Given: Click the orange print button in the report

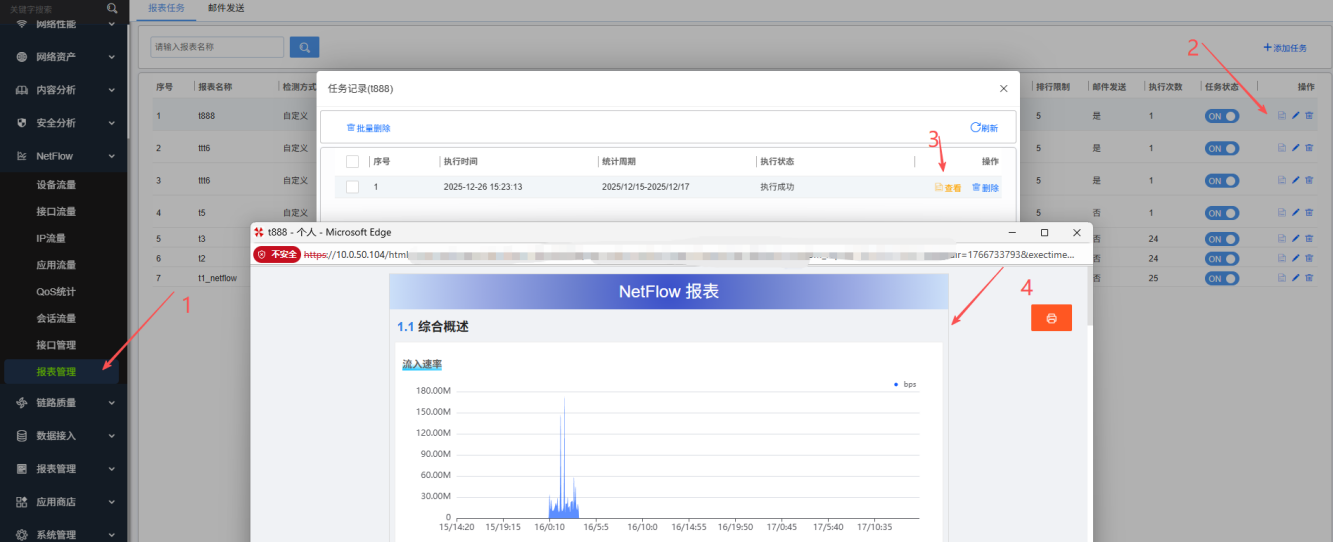Looking at the screenshot, I should pyautogui.click(x=1051, y=318).
